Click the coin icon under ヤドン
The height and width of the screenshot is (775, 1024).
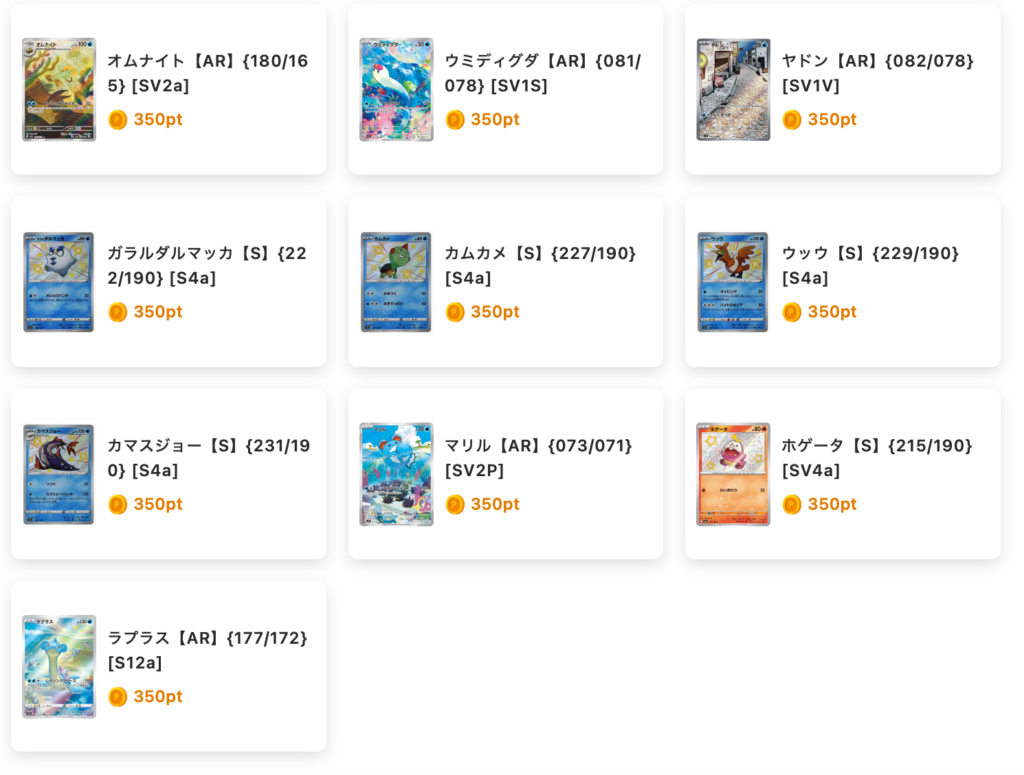[x=792, y=120]
